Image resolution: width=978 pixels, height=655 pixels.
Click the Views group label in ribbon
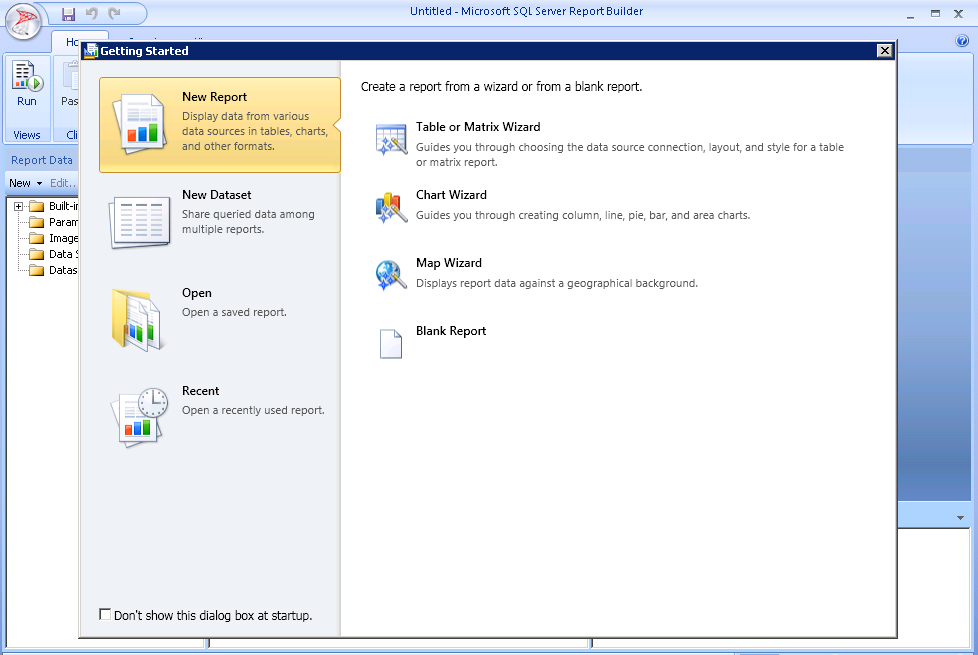27,135
